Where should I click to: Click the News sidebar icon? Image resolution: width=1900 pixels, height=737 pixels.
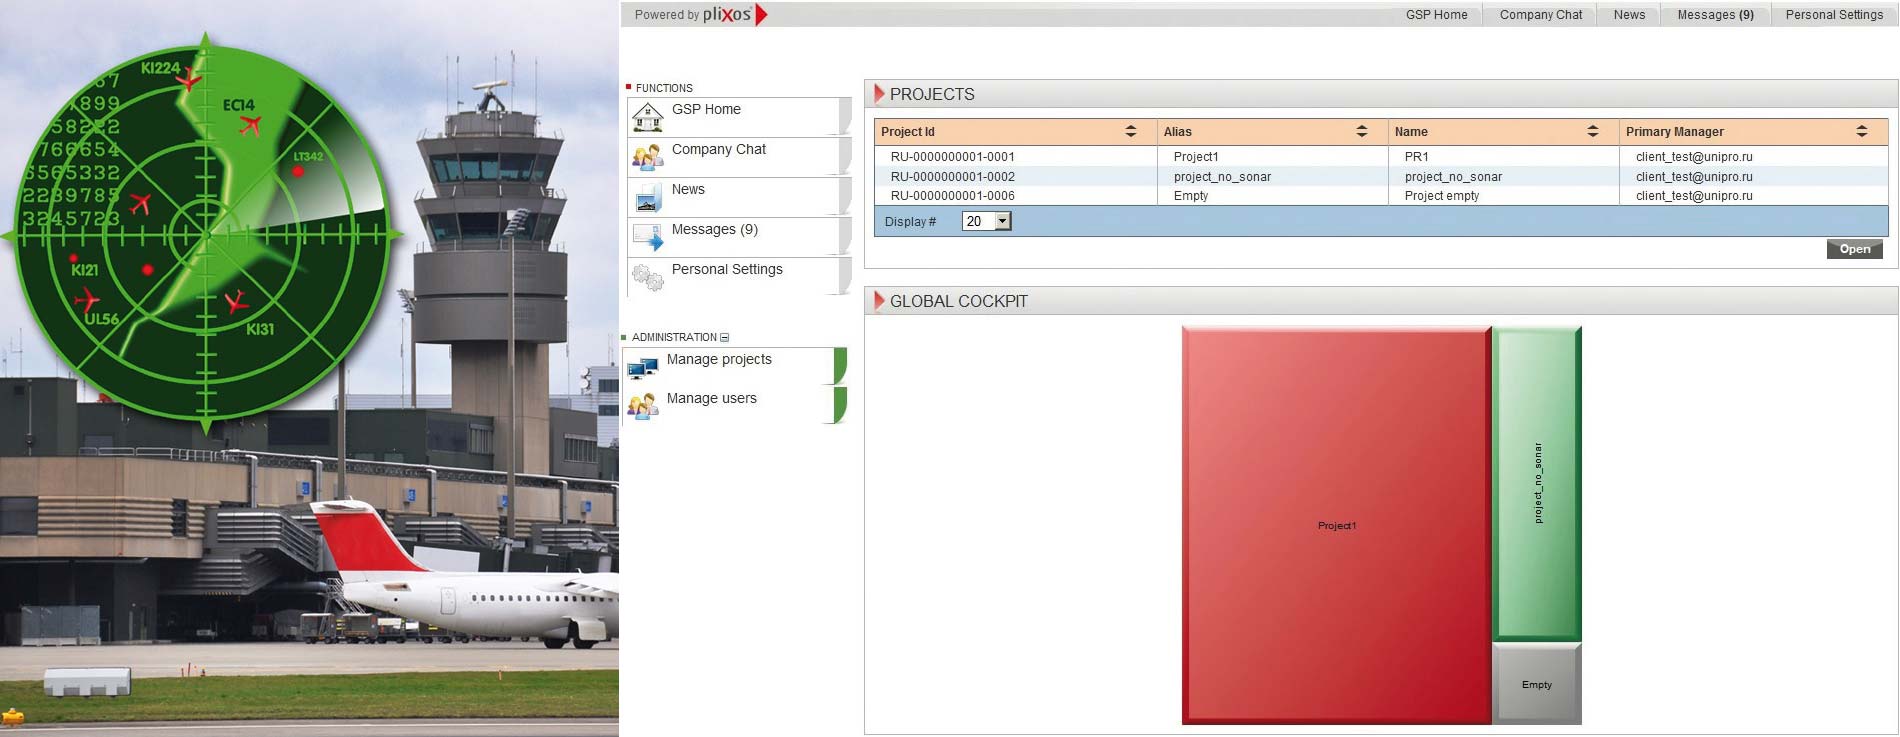pos(648,197)
